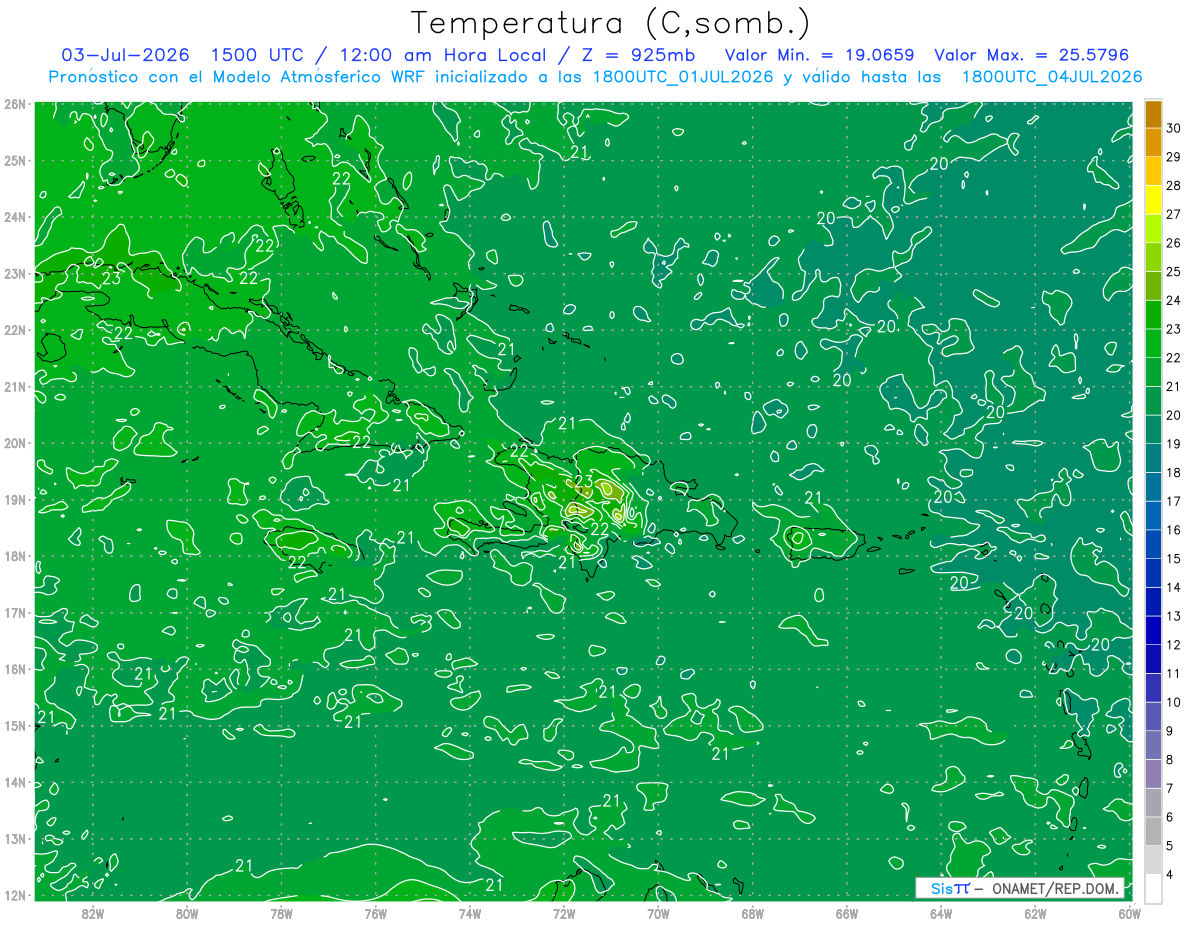Click the '72W' longitude axis label
Image resolution: width=1200 pixels, height=927 pixels.
click(564, 913)
